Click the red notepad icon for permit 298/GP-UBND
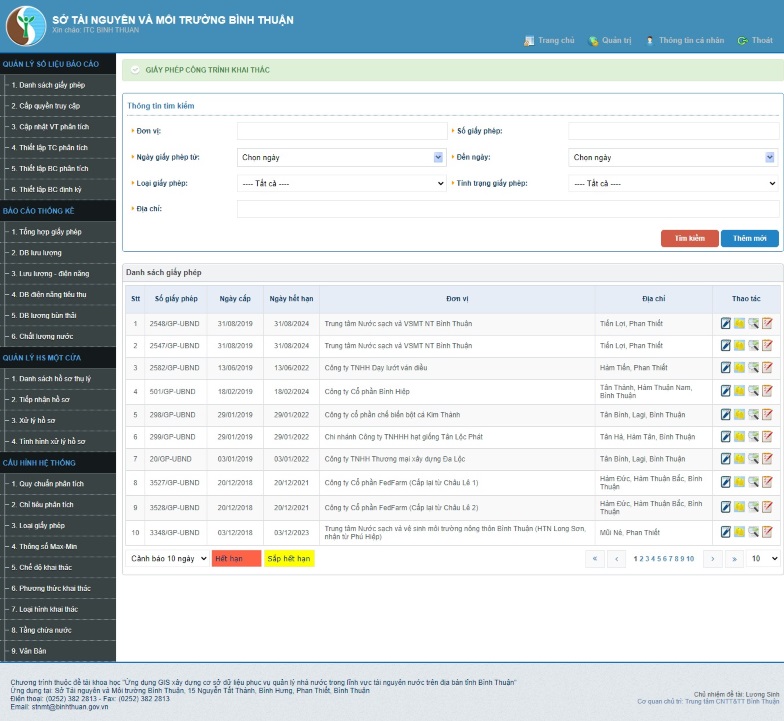 point(768,414)
